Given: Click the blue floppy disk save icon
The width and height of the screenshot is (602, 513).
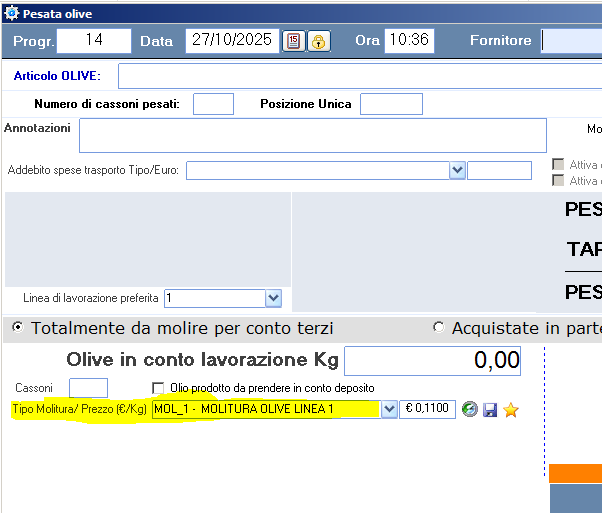Looking at the screenshot, I should [x=490, y=410].
